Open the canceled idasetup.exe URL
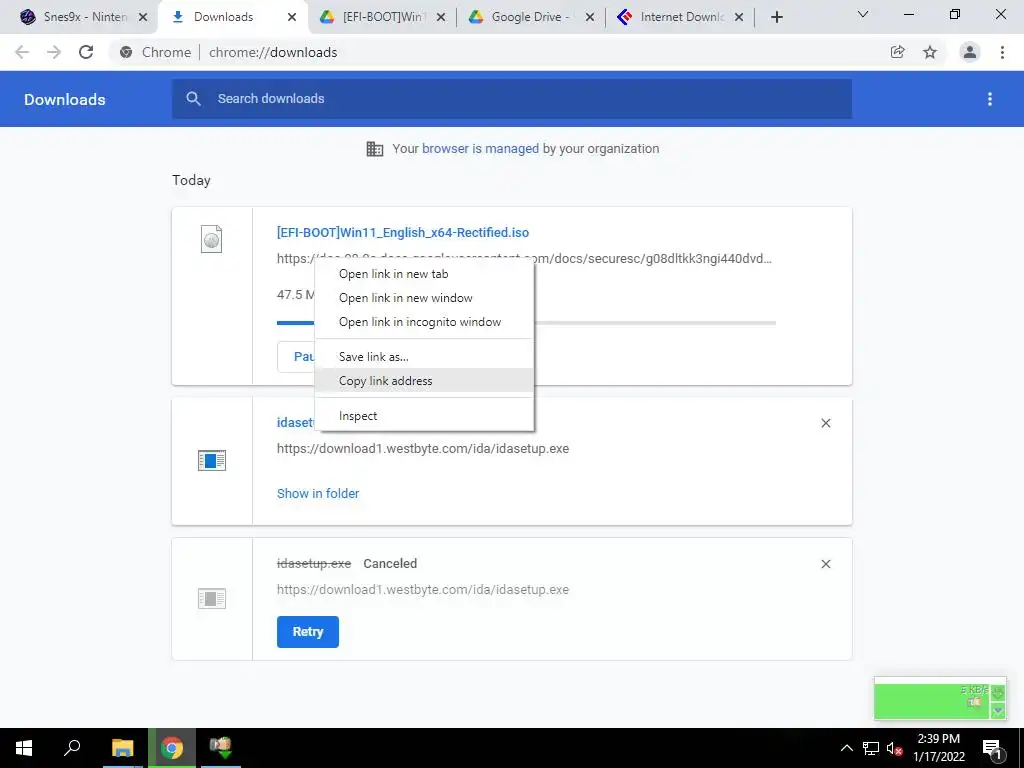This screenshot has height=768, width=1024. (423, 590)
